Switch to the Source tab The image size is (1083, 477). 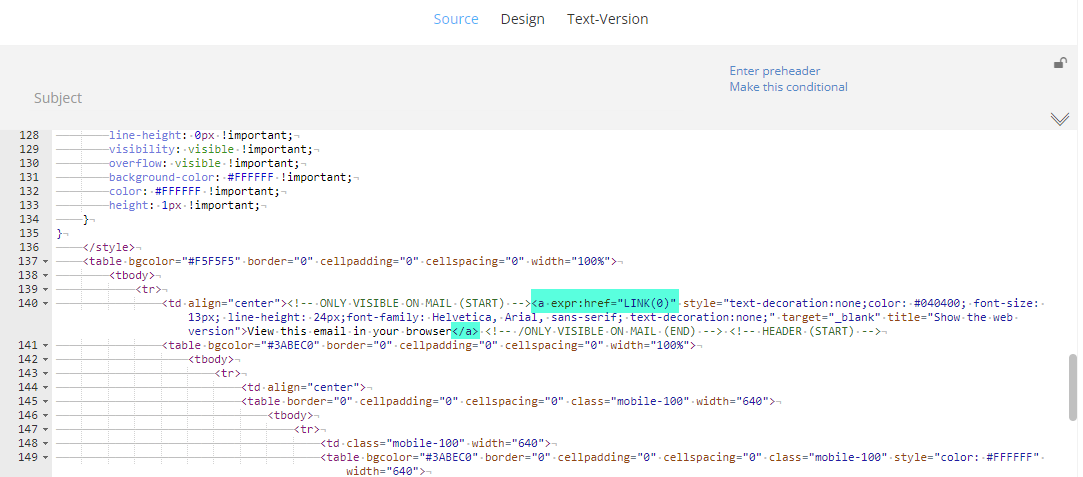tap(456, 19)
